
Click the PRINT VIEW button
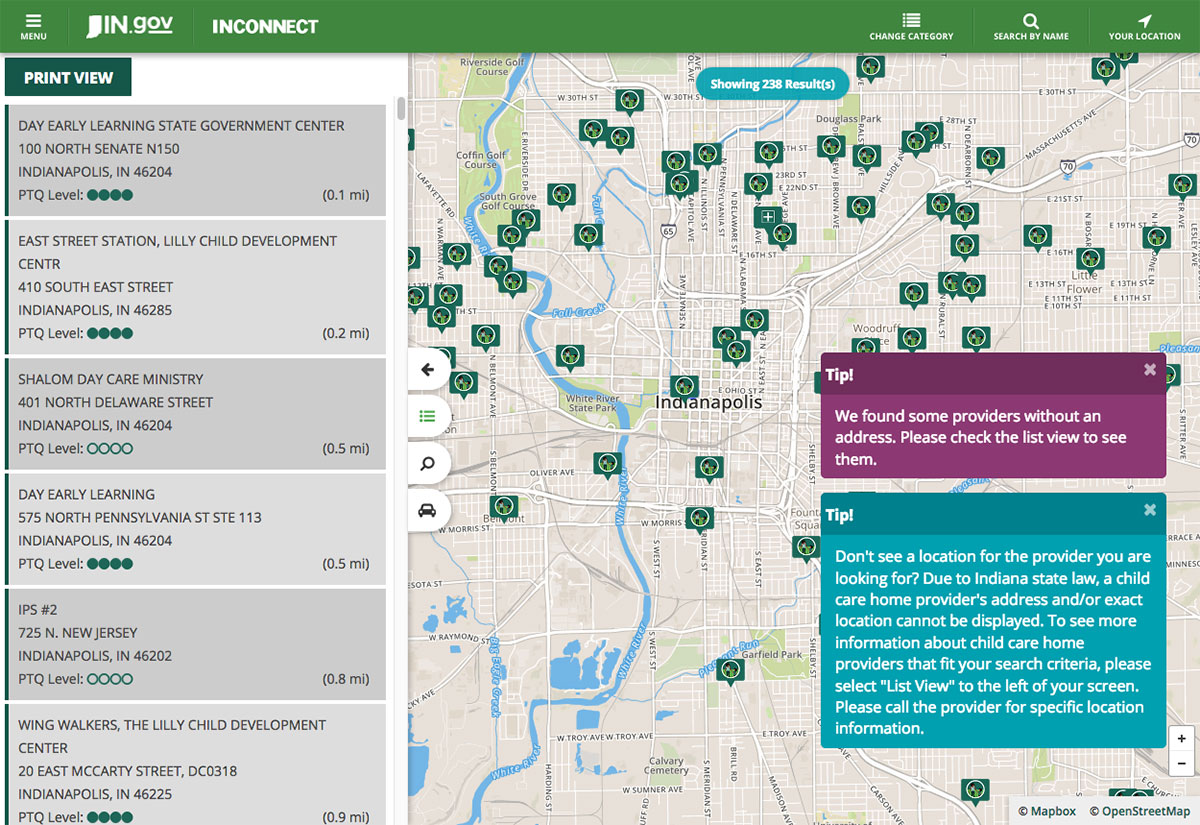click(x=68, y=77)
